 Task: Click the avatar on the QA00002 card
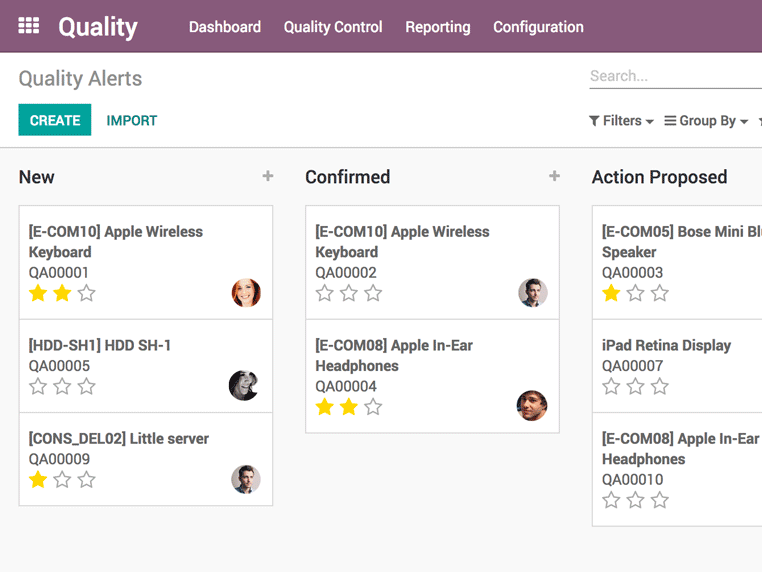(533, 292)
